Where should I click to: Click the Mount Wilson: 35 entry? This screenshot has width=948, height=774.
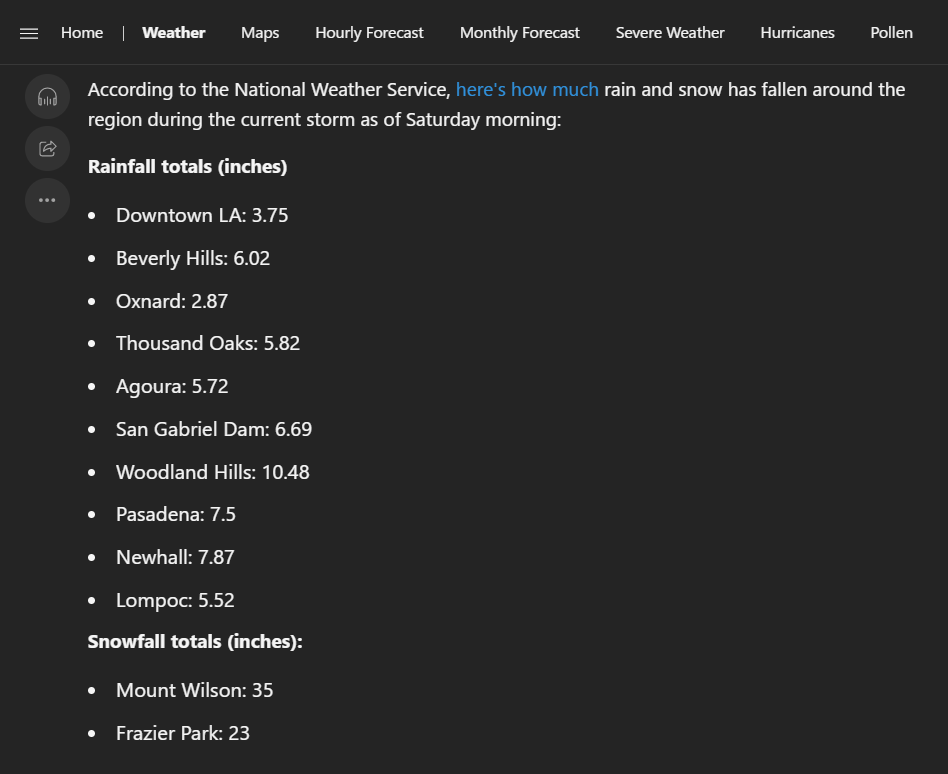[x=194, y=691]
